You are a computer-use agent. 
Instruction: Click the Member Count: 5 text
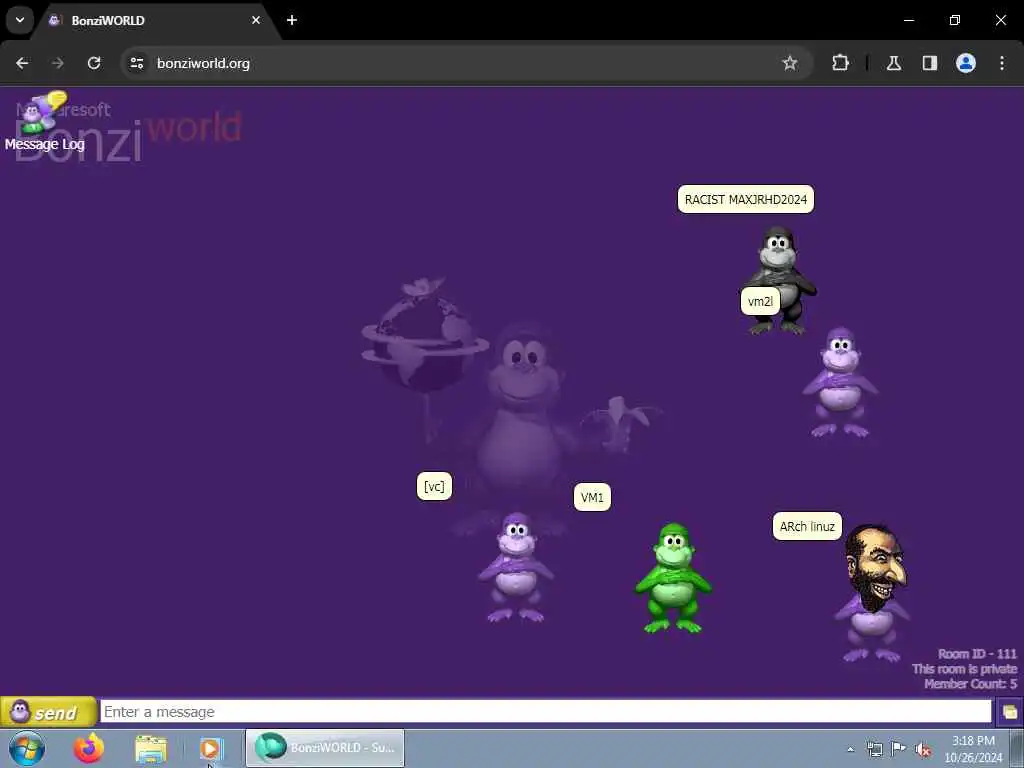[970, 684]
